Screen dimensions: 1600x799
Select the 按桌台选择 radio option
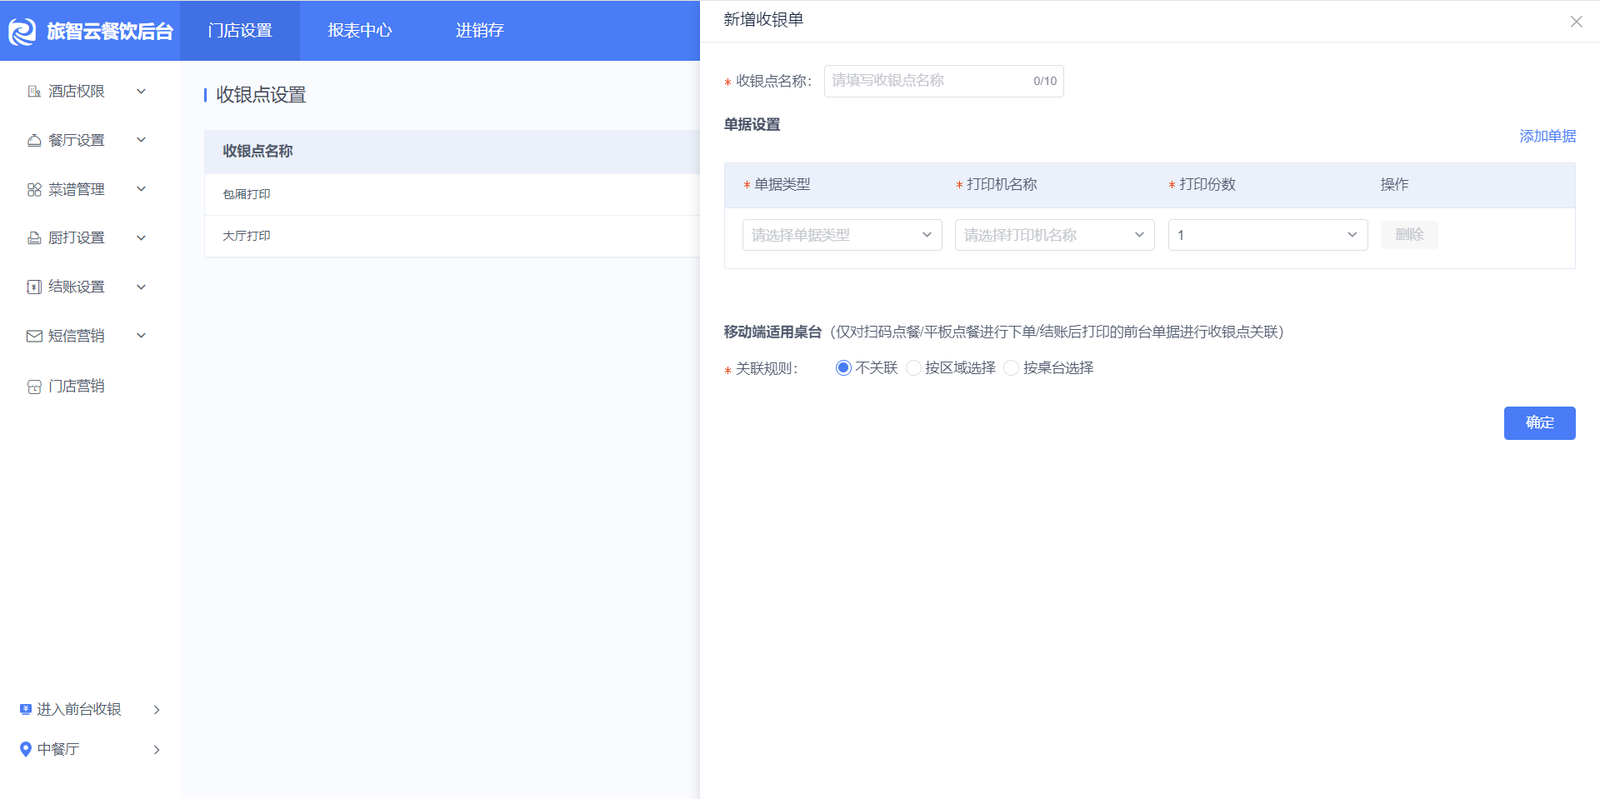1011,368
